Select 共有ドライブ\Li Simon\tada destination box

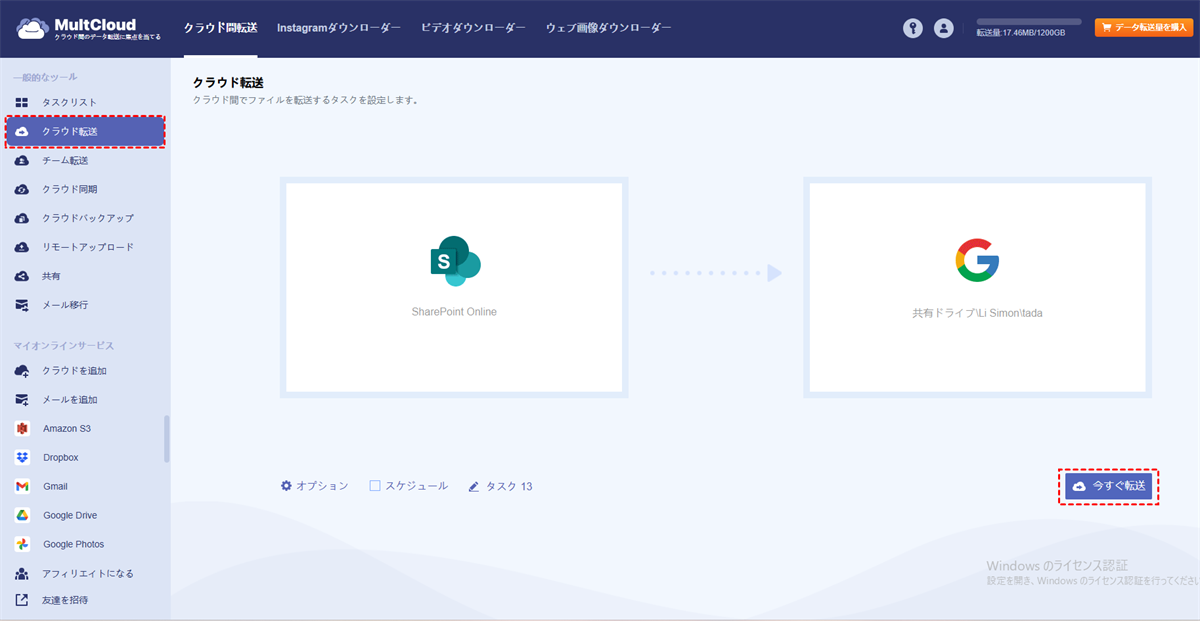point(977,288)
